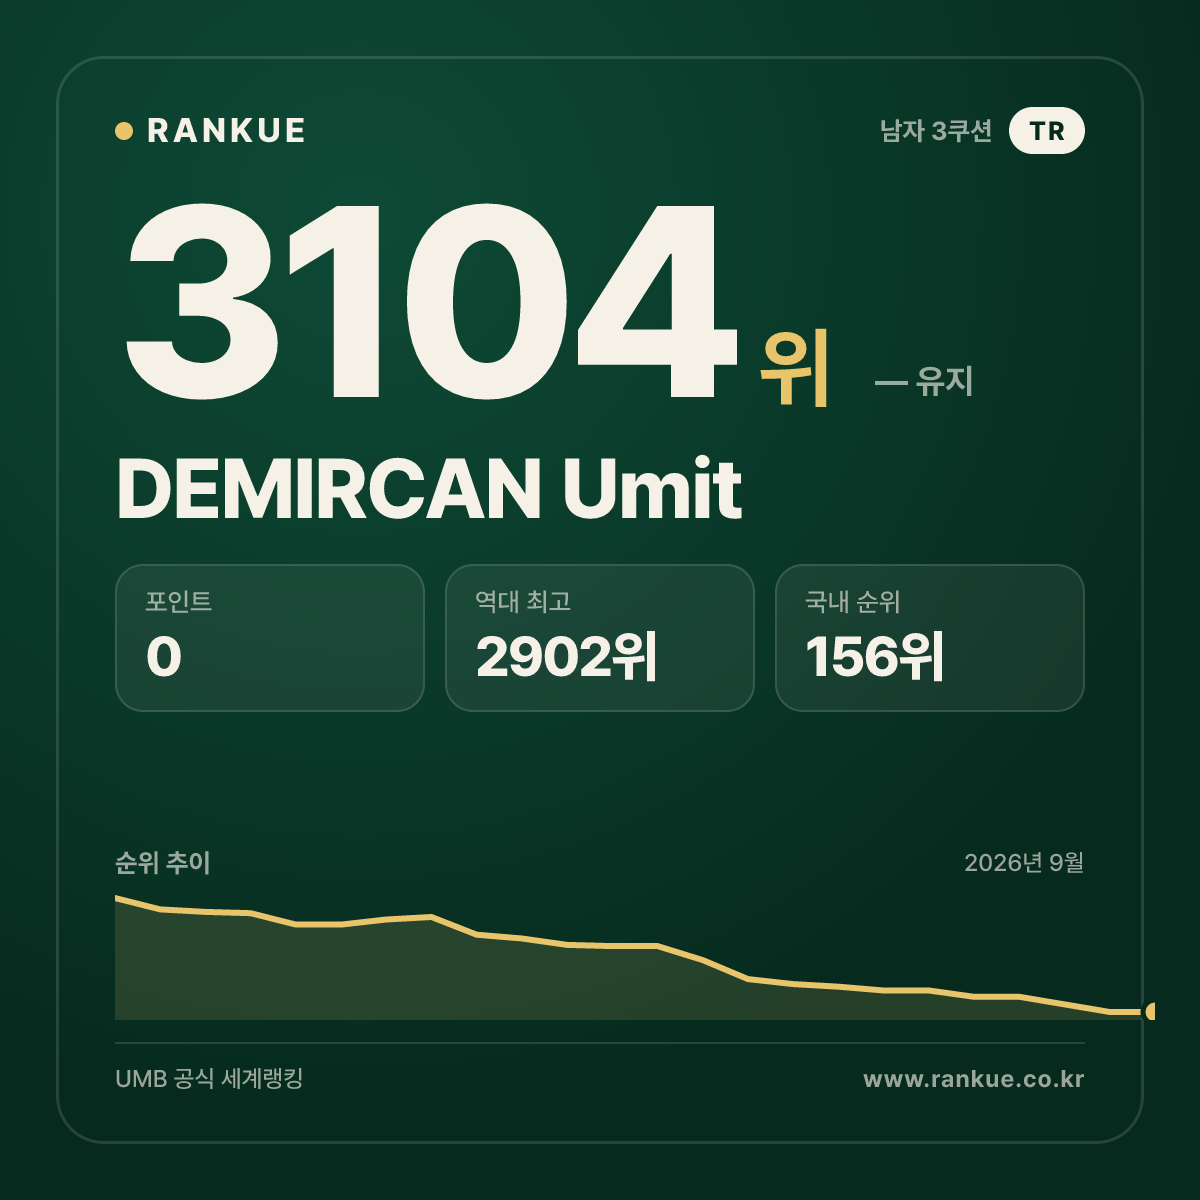
Task: Click the 유지 status indicator
Action: tap(924, 381)
